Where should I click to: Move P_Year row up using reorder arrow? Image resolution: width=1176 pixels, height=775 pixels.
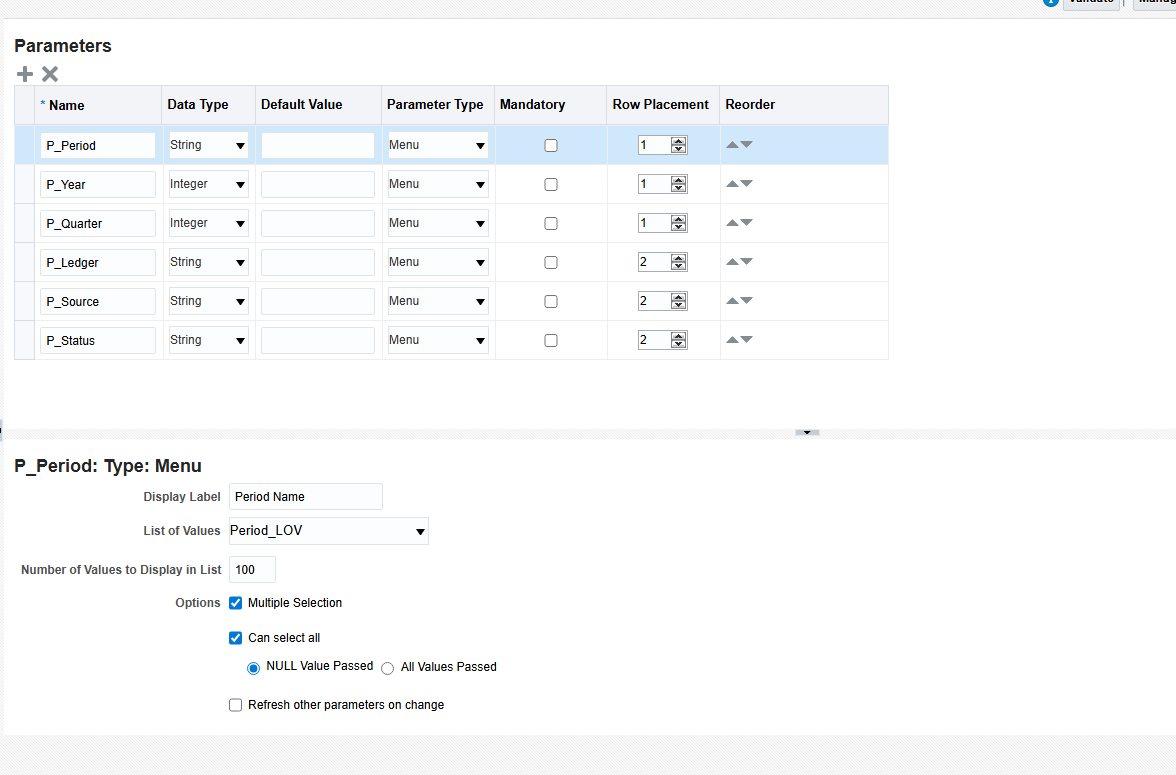pyautogui.click(x=732, y=184)
